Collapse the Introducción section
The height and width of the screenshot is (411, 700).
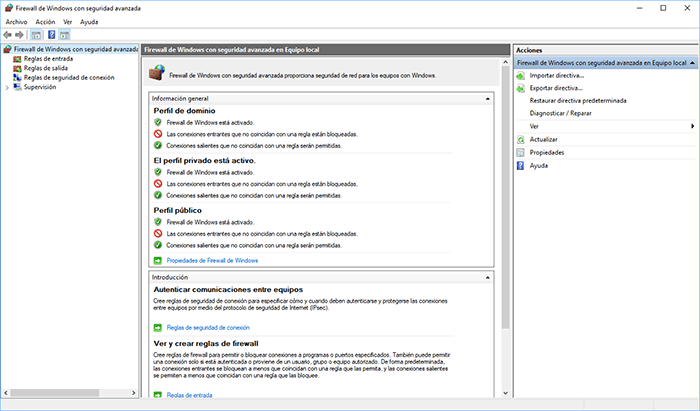click(x=487, y=276)
